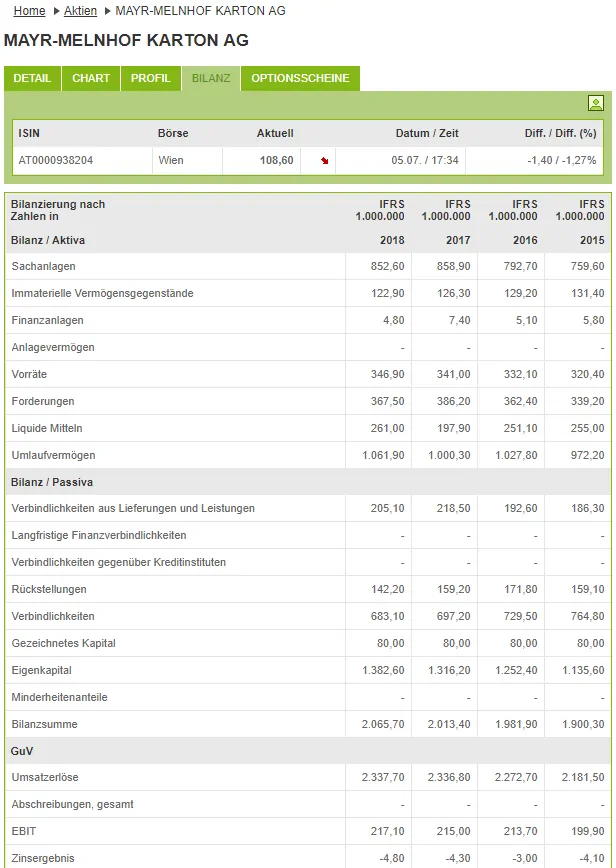Click the Umlaufvermögen row label

(x=54, y=456)
